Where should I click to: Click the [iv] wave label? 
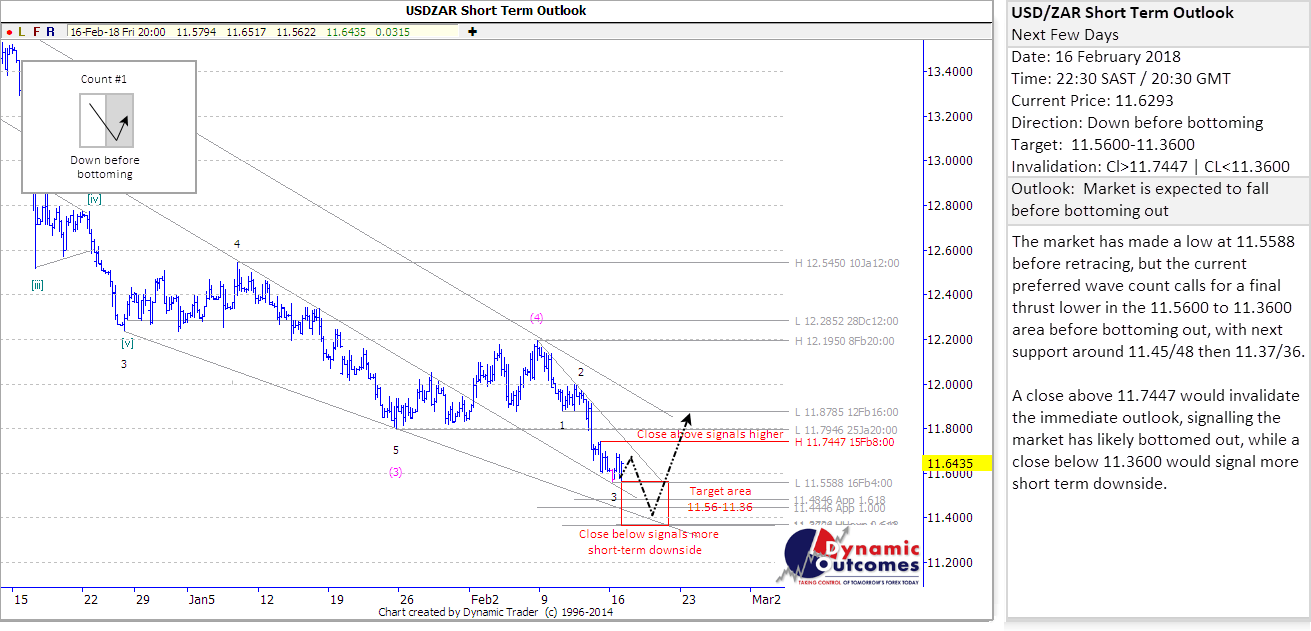[x=94, y=200]
